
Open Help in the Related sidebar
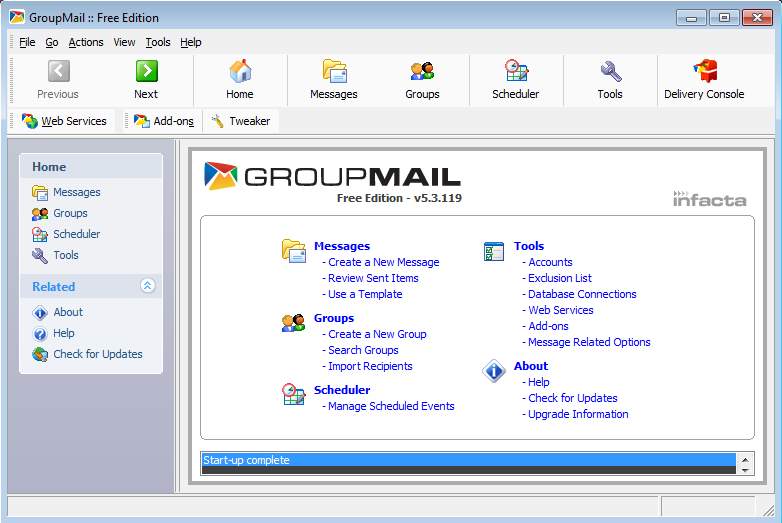click(53, 334)
